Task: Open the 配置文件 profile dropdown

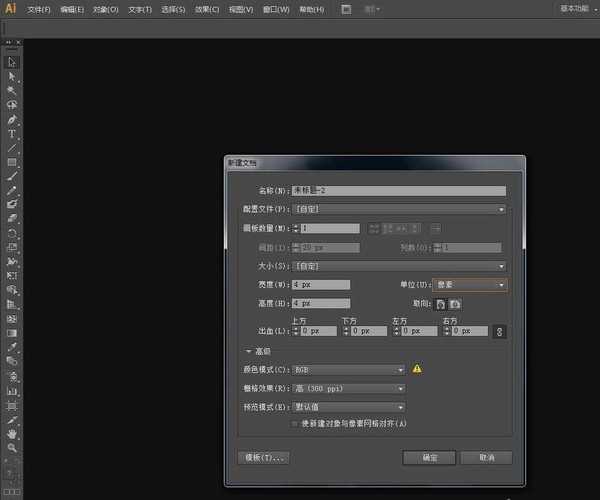Action: [x=399, y=209]
